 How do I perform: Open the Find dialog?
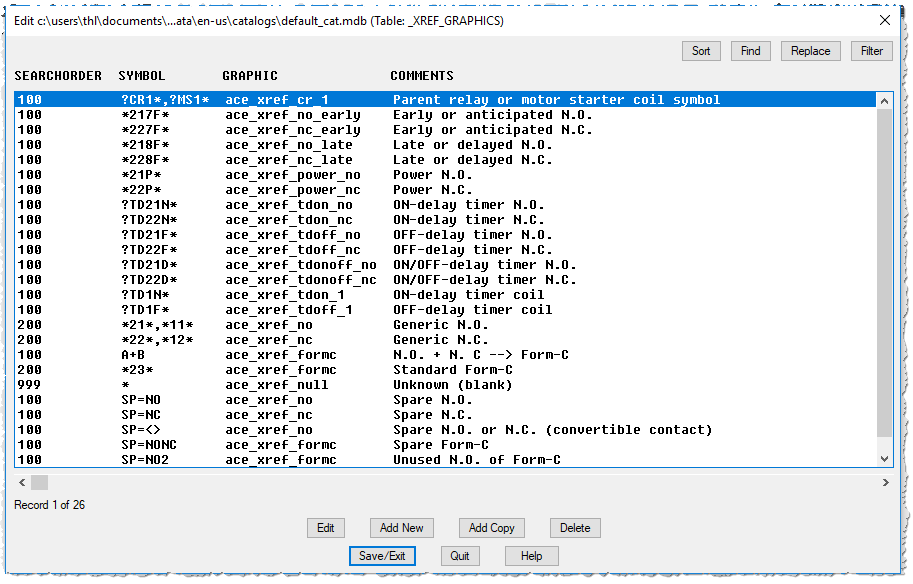coord(751,51)
